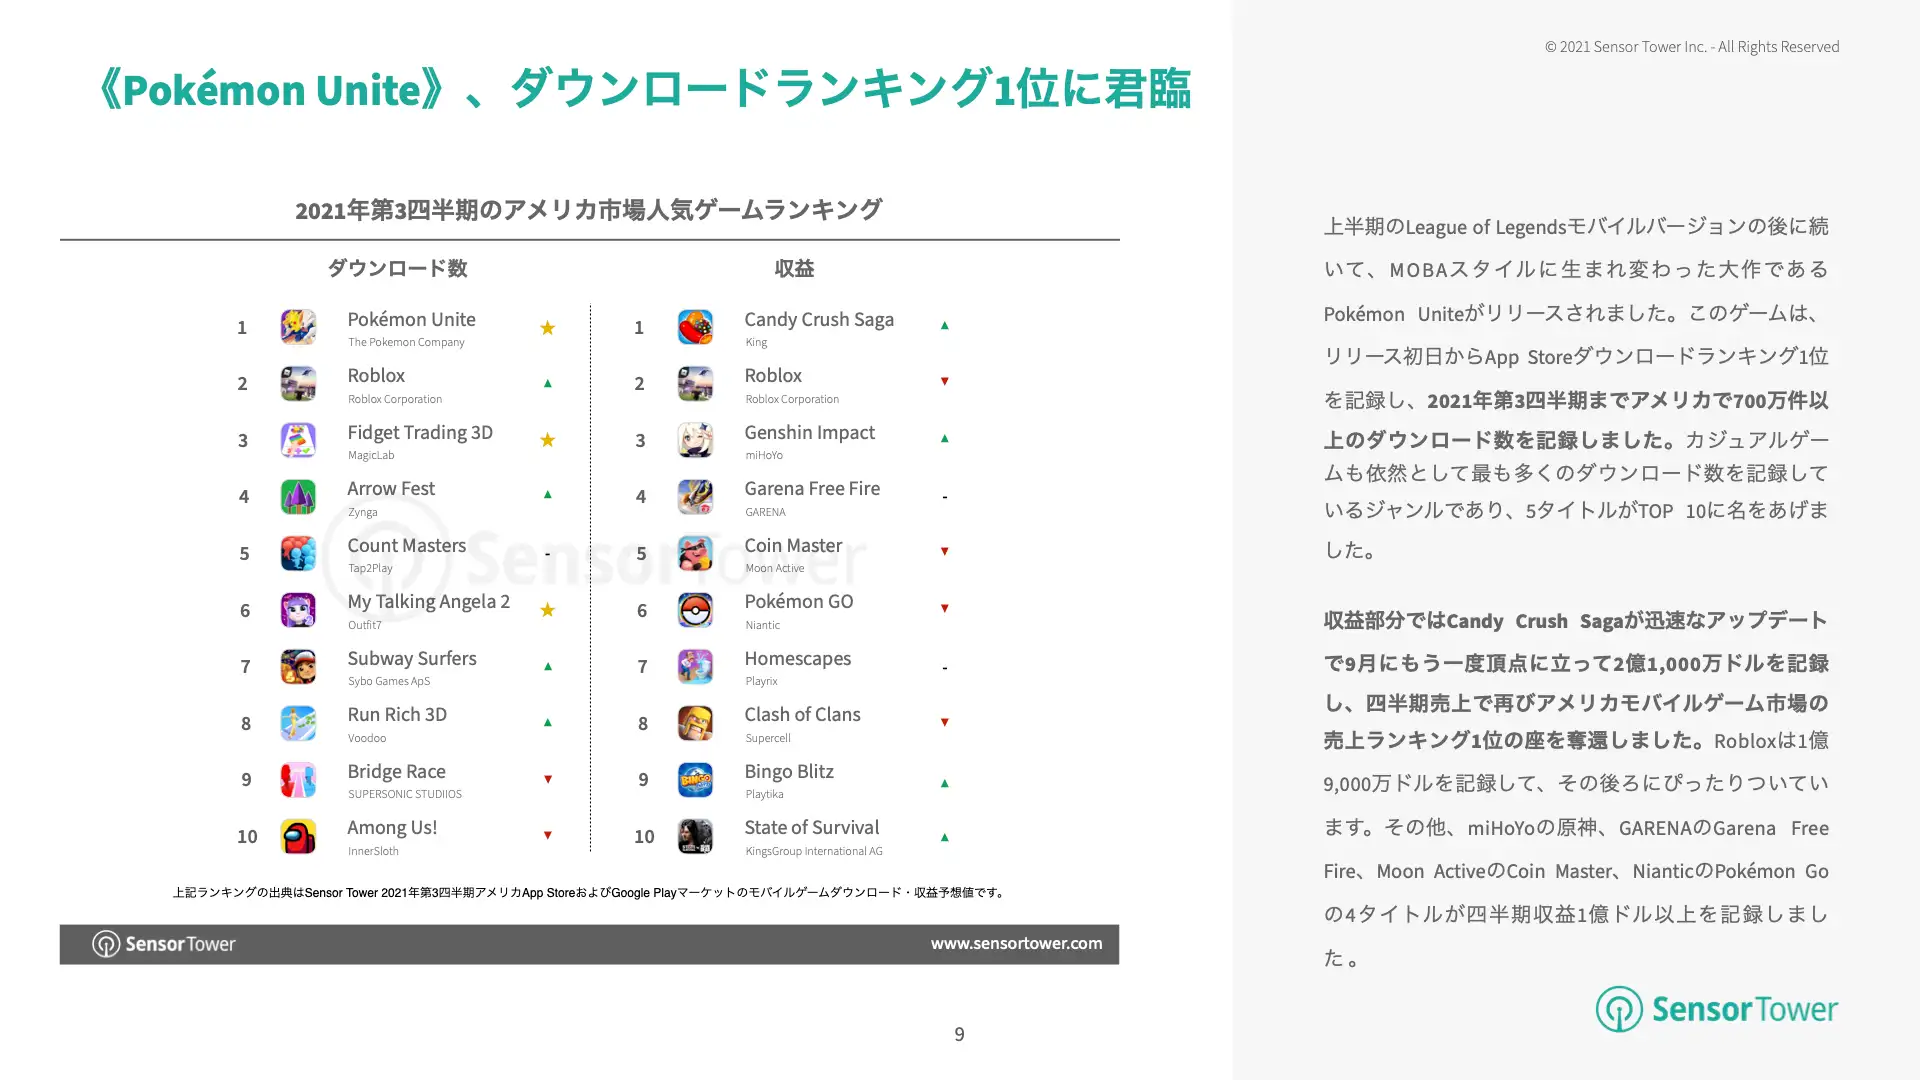
Task: Click the publisher name Supercell
Action: (768, 738)
